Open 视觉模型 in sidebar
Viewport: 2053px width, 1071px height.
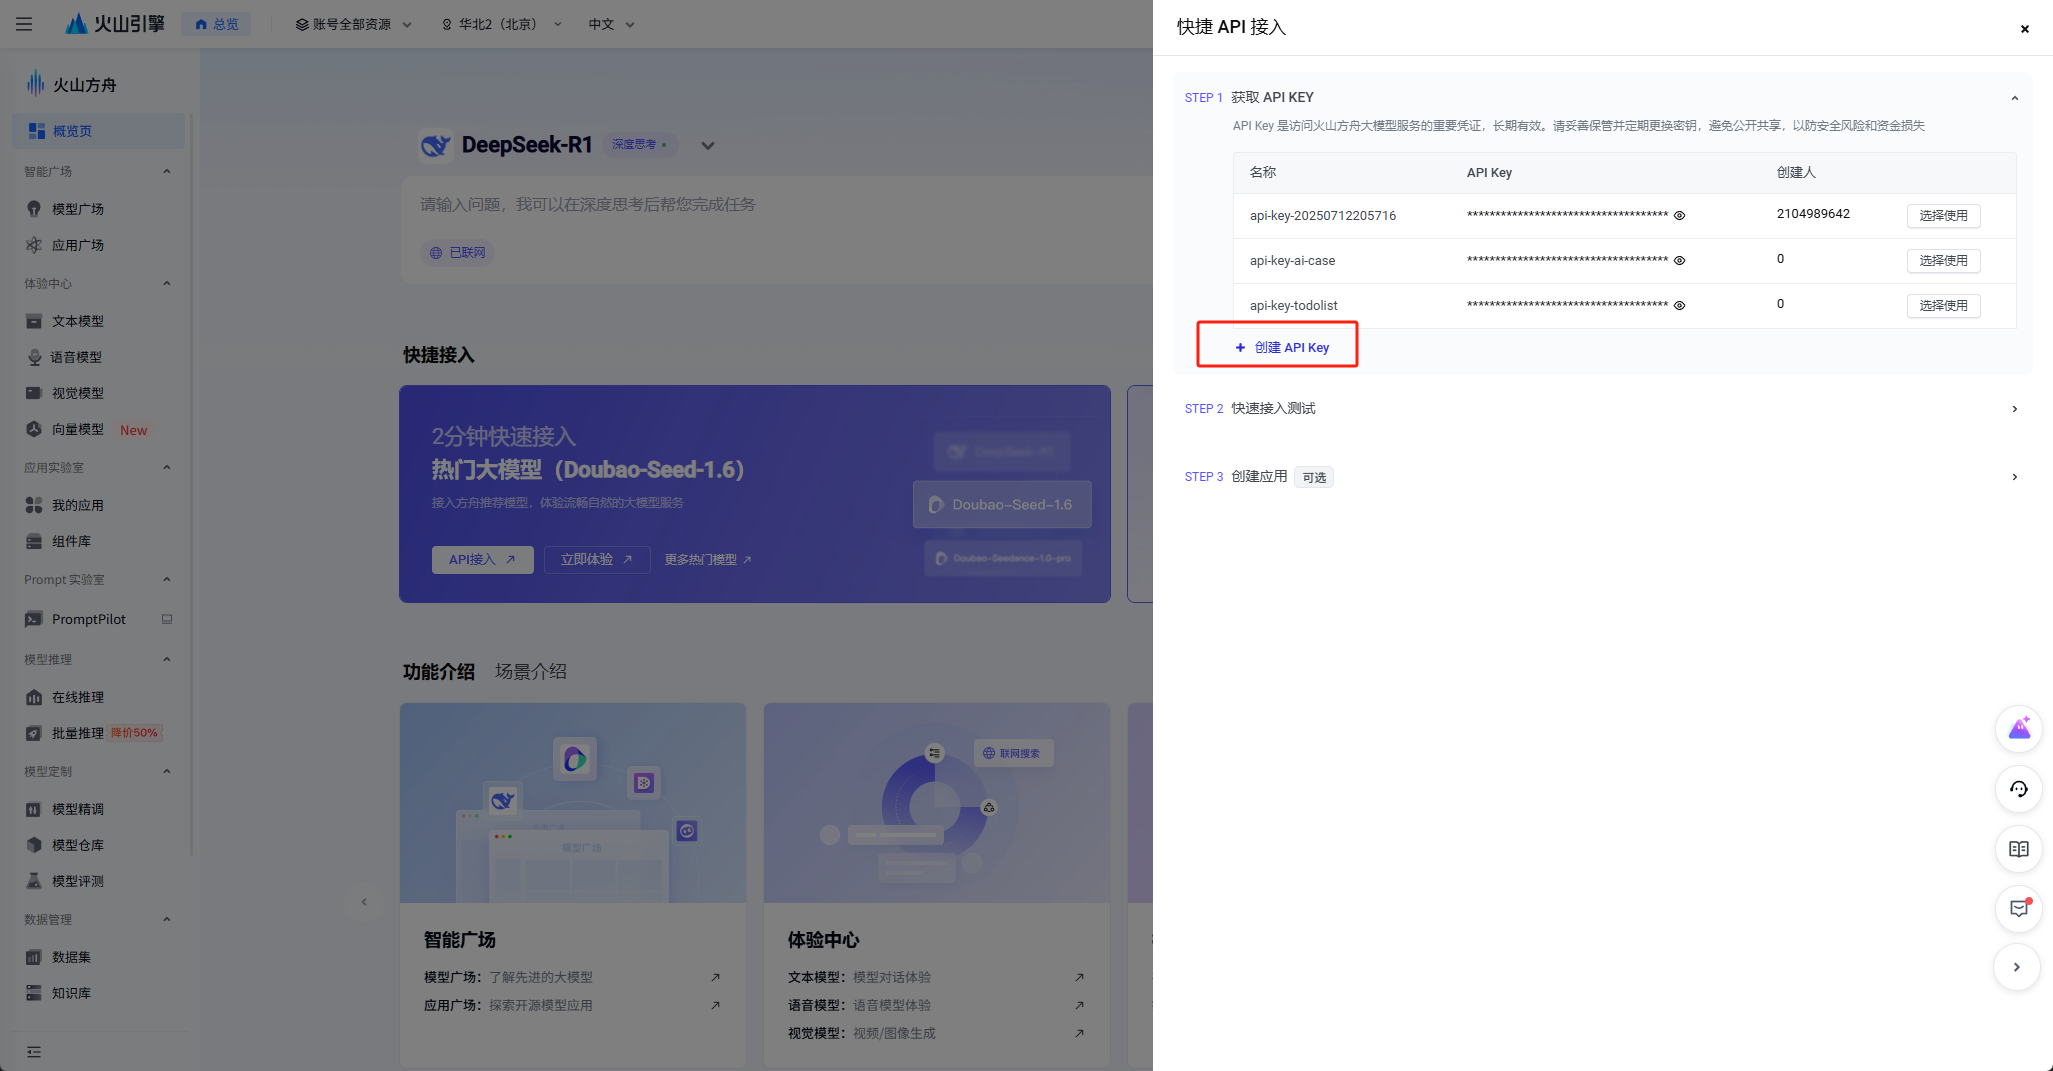[78, 393]
